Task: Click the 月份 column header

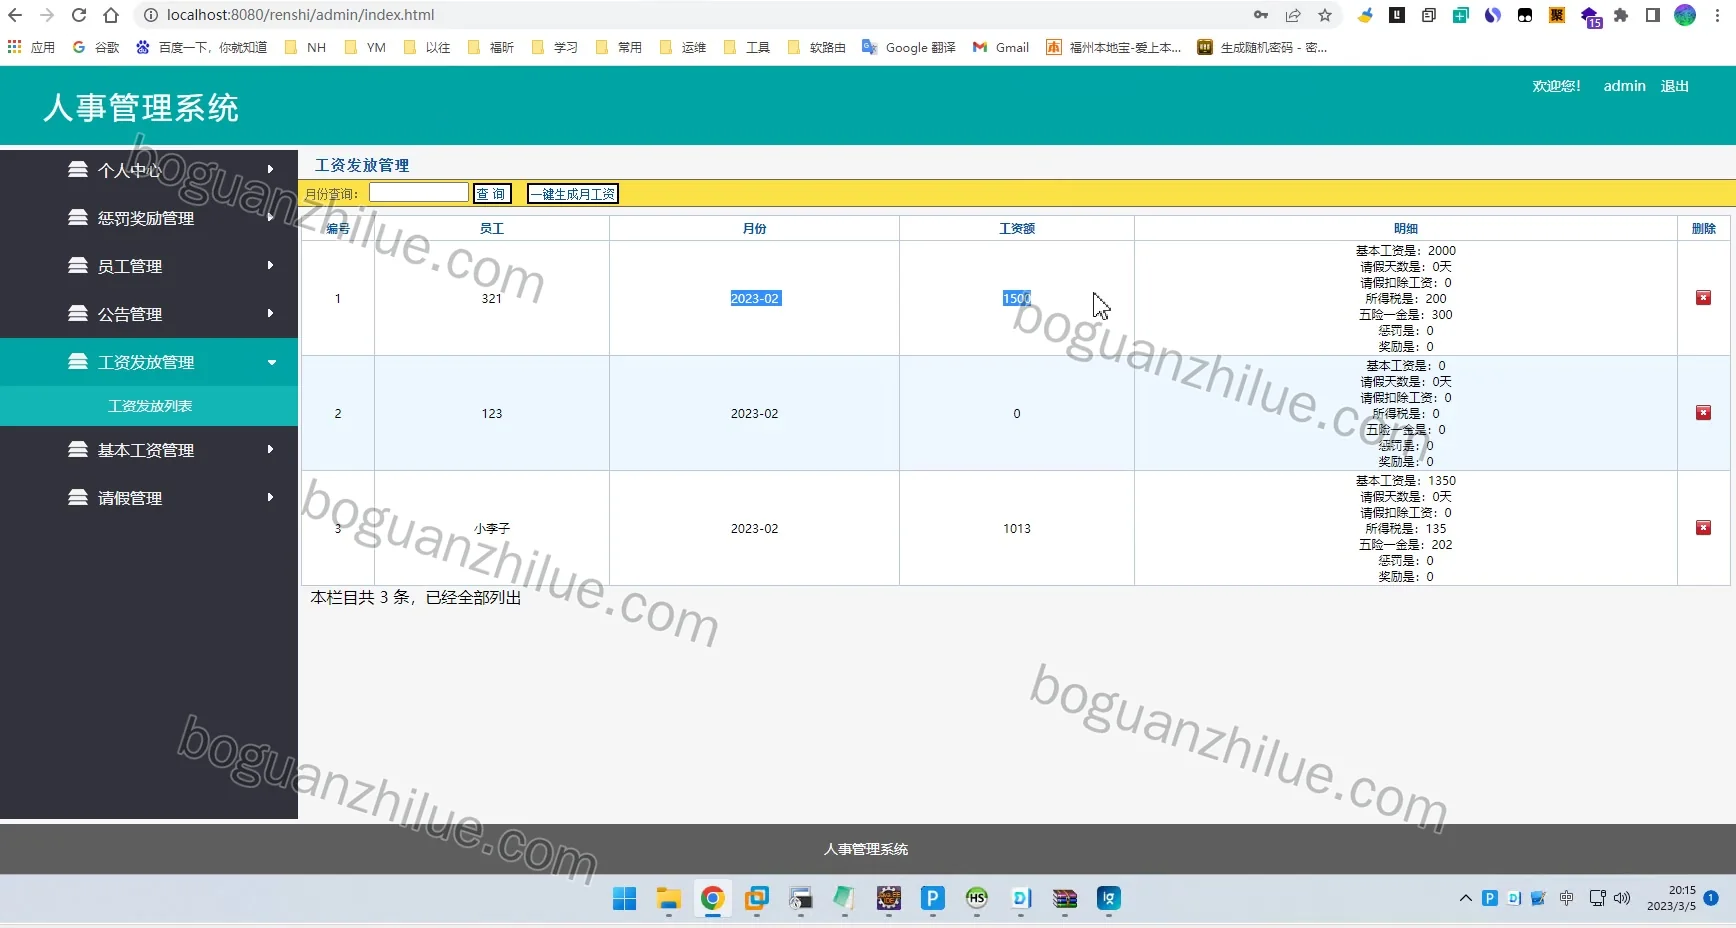Action: click(754, 228)
